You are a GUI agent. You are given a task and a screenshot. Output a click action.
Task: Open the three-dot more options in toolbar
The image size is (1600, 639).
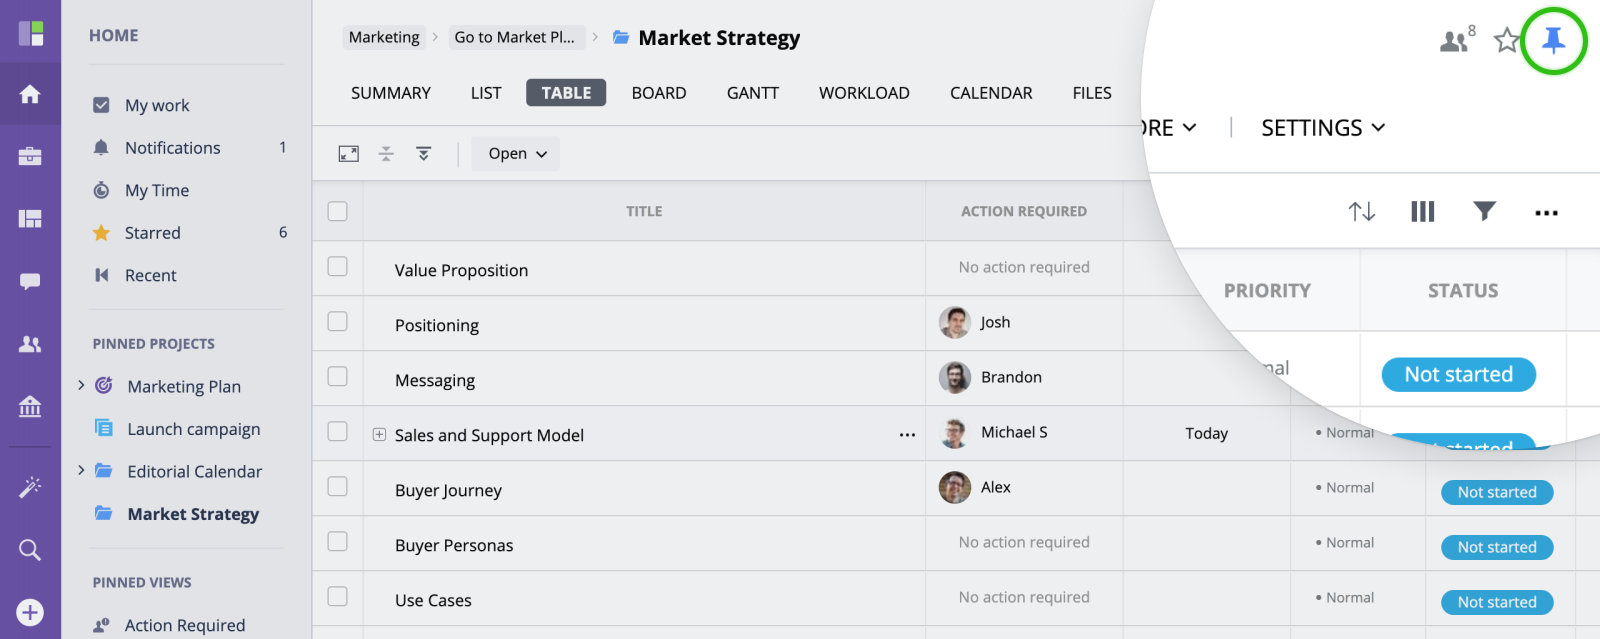click(x=1546, y=212)
